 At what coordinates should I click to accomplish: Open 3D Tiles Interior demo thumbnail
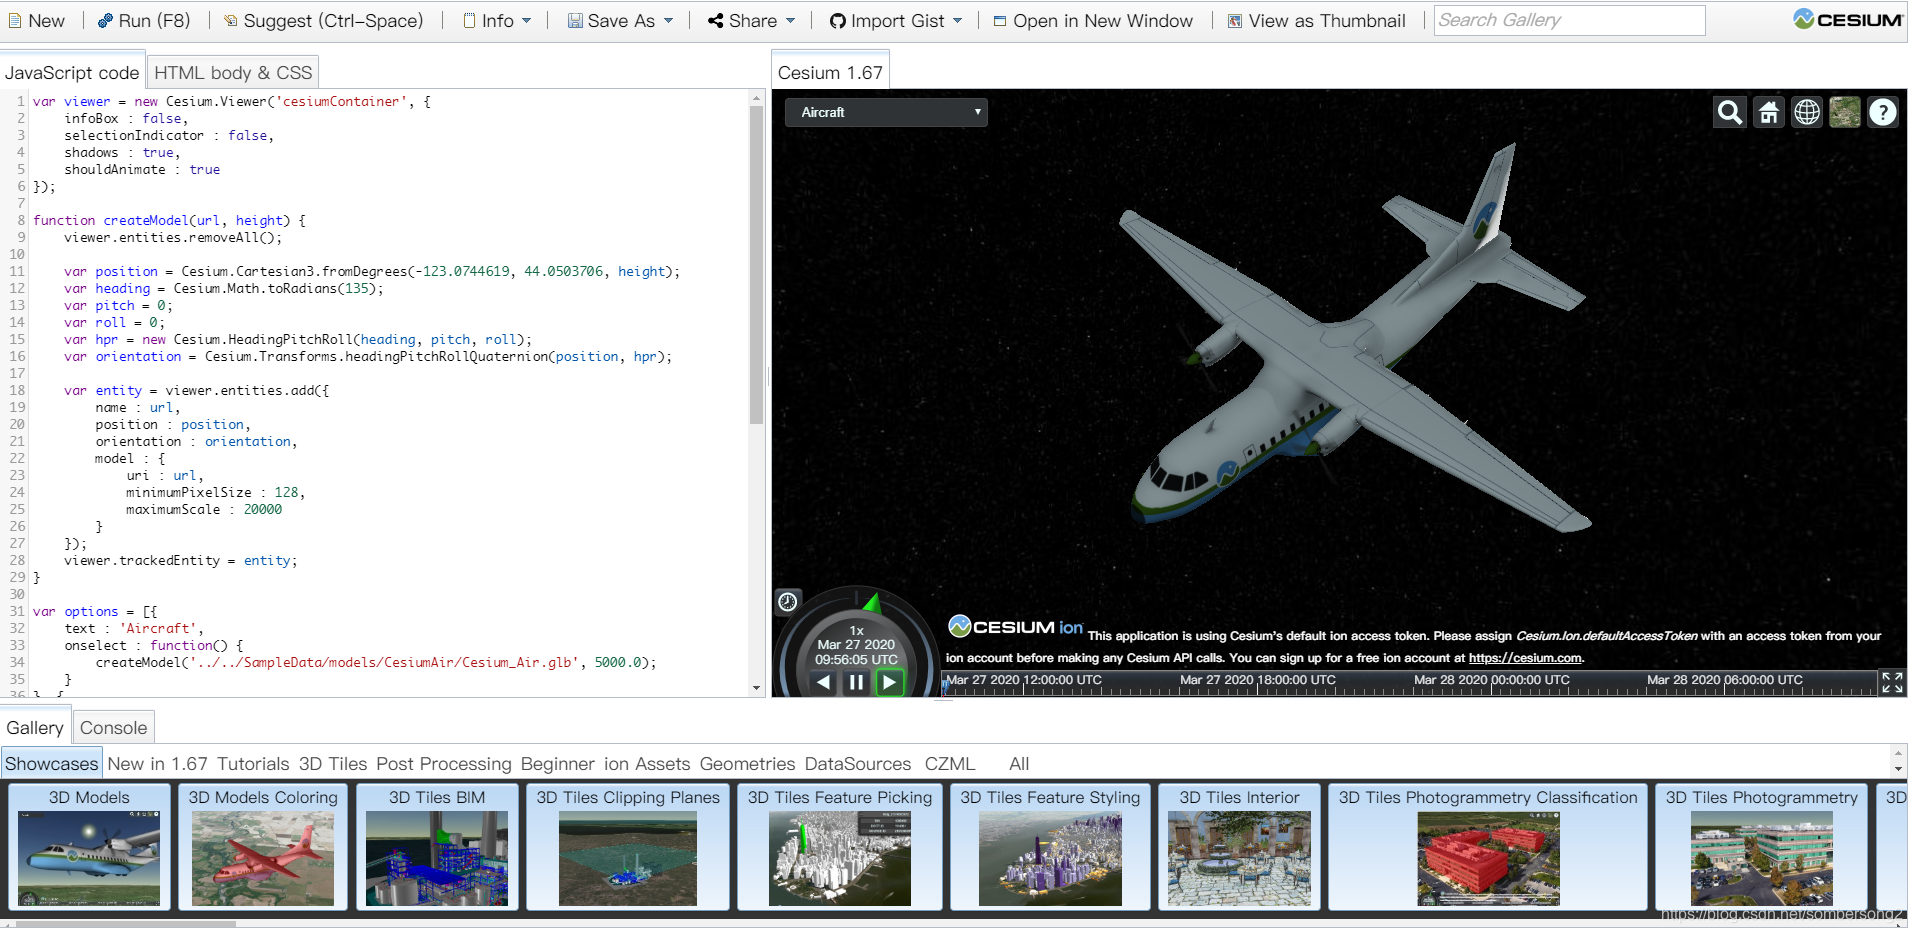click(1239, 847)
